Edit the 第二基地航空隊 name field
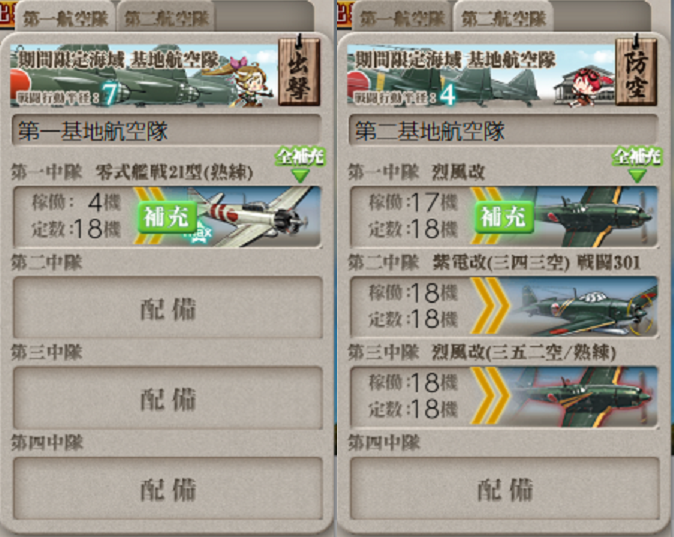This screenshot has height=537, width=674. pyautogui.click(x=504, y=130)
